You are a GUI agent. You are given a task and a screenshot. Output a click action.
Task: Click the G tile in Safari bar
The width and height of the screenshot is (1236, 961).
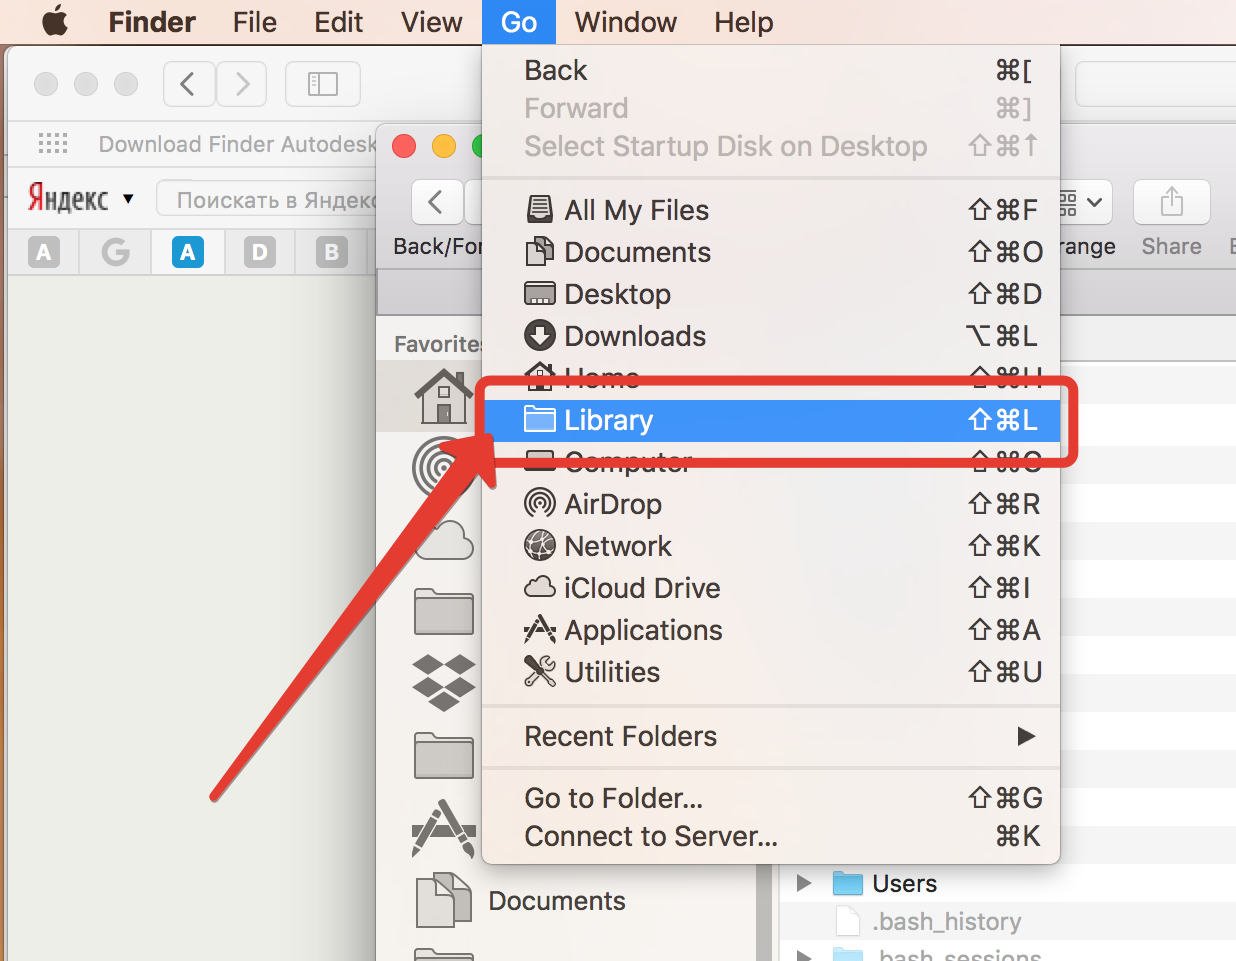click(116, 252)
